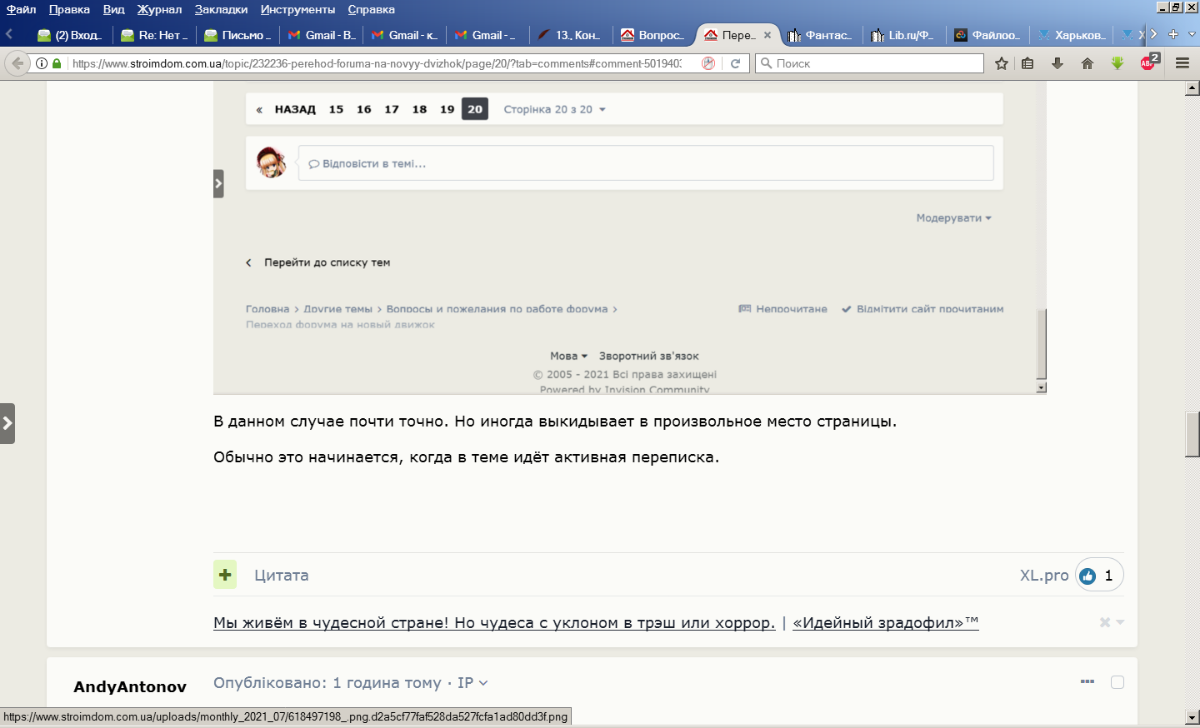The image size is (1200, 728).
Task: Open XL.pro user link
Action: [1044, 576]
